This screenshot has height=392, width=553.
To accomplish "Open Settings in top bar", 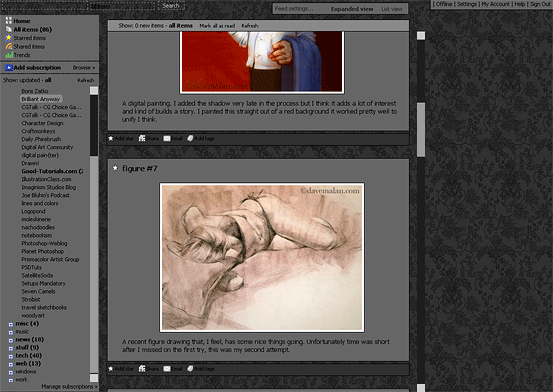I will 467,4.
